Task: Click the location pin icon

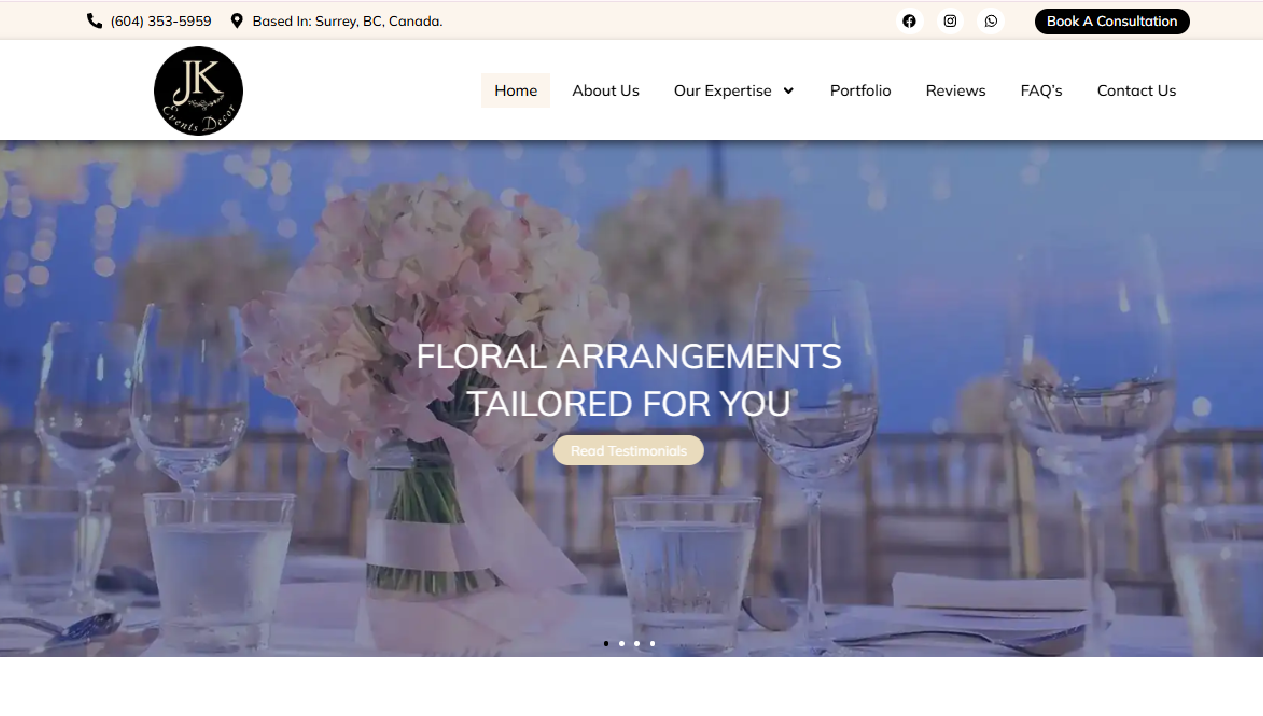Action: pyautogui.click(x=237, y=21)
